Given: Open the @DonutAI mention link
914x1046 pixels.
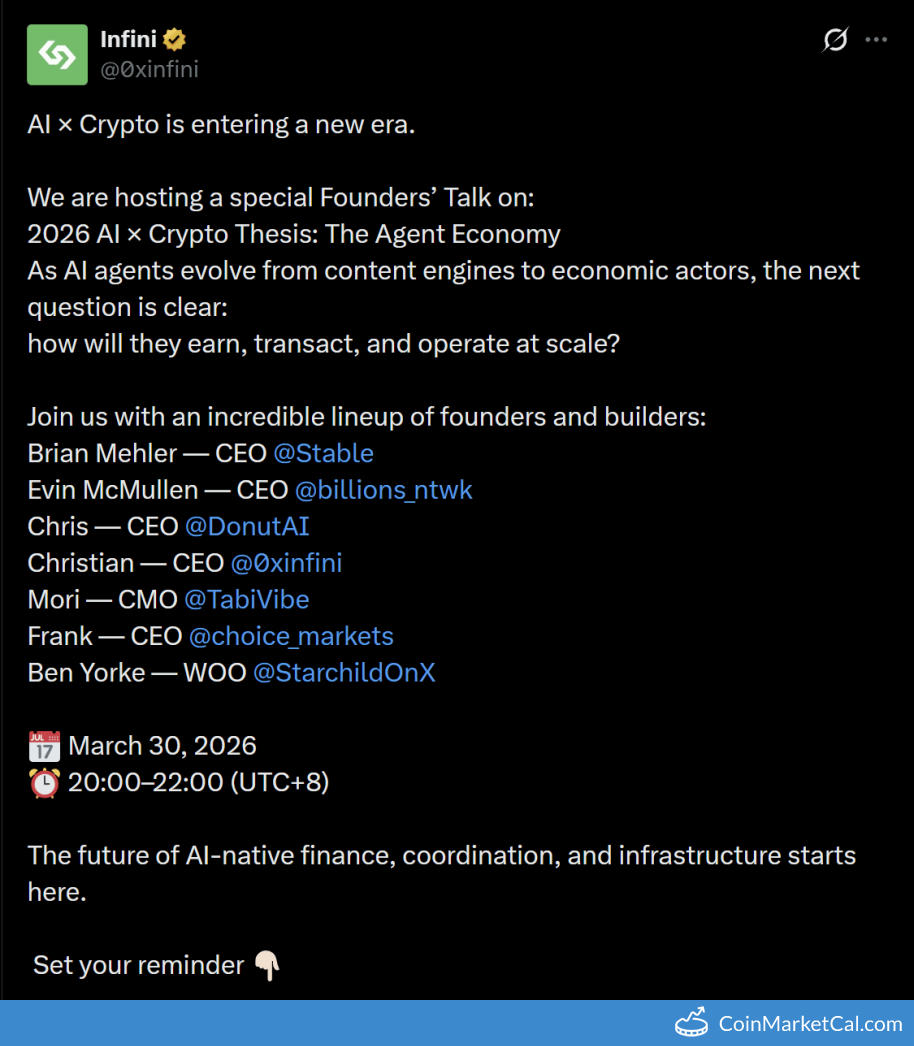Looking at the screenshot, I should [247, 526].
